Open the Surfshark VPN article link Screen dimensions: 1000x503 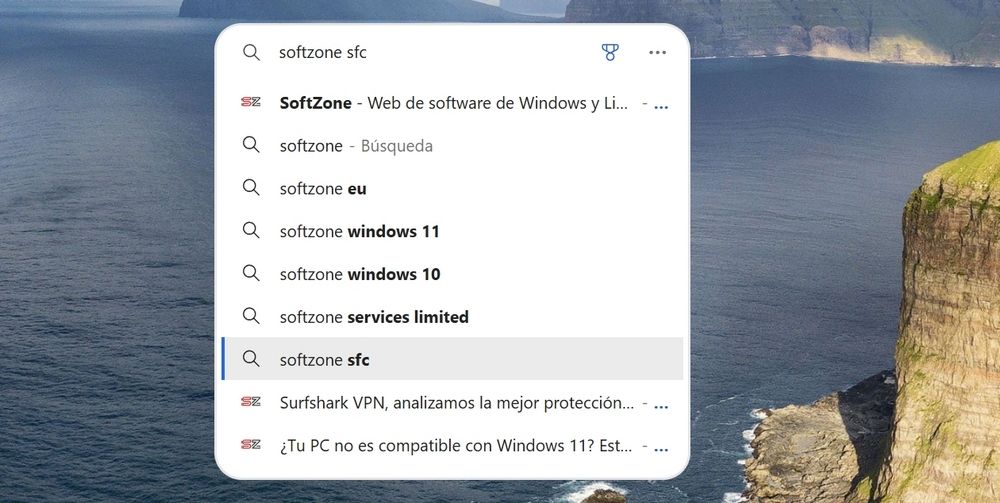click(457, 403)
